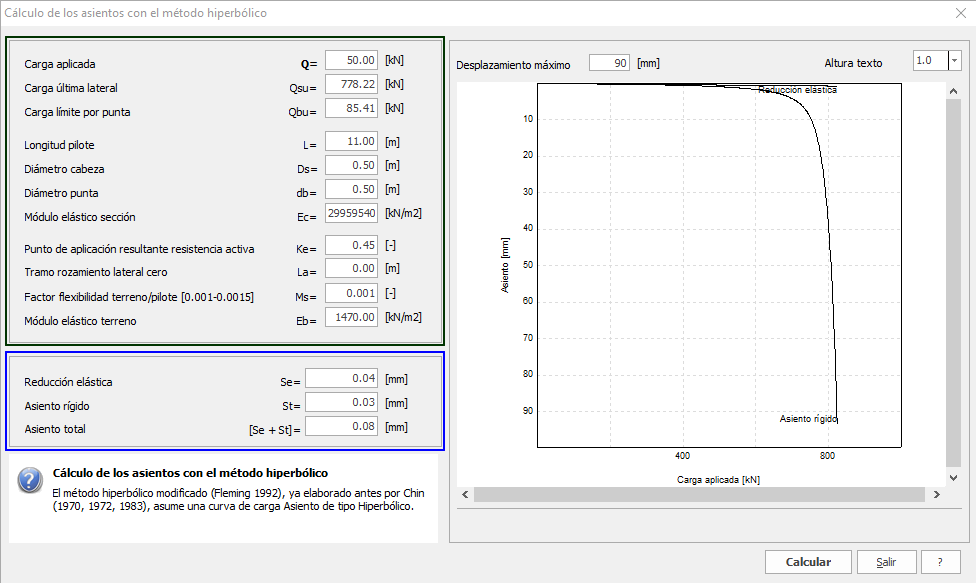
Task: Click the 'Módulo elástico terreno' label
Action: pyautogui.click(x=80, y=321)
